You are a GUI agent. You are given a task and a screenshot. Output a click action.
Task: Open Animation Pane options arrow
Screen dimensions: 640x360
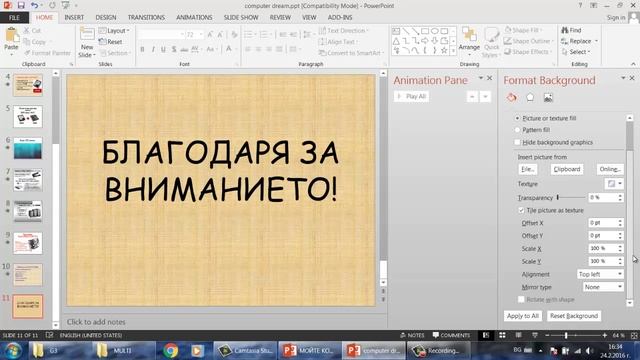coord(481,78)
